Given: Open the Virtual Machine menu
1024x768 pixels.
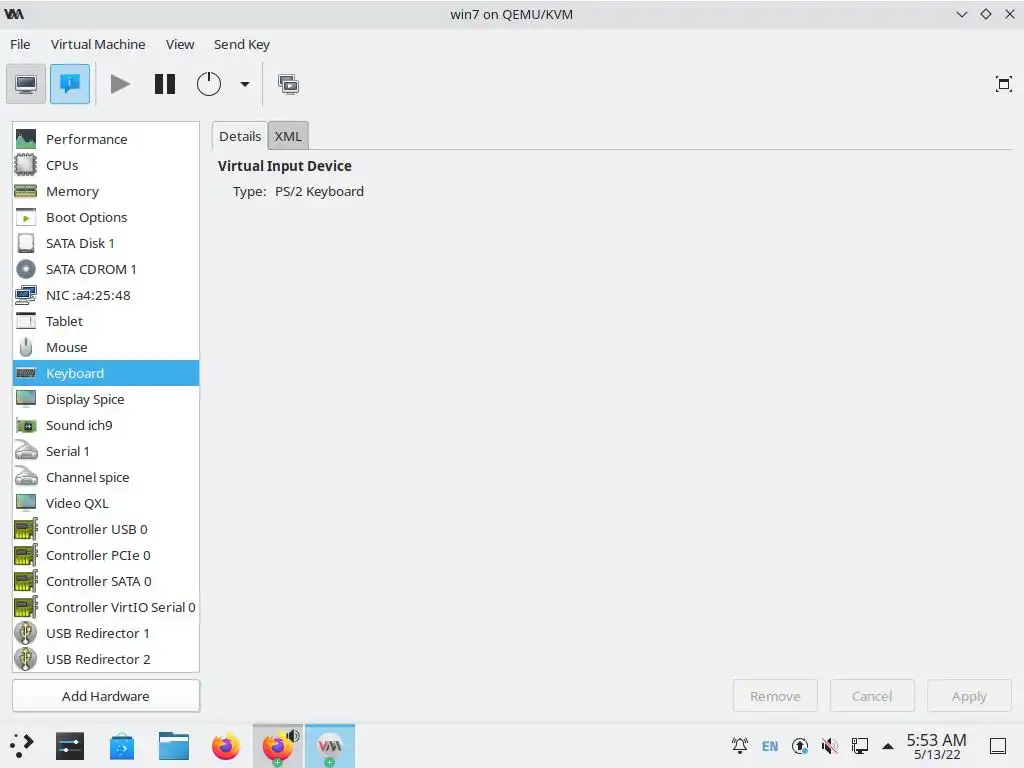Looking at the screenshot, I should (x=98, y=44).
